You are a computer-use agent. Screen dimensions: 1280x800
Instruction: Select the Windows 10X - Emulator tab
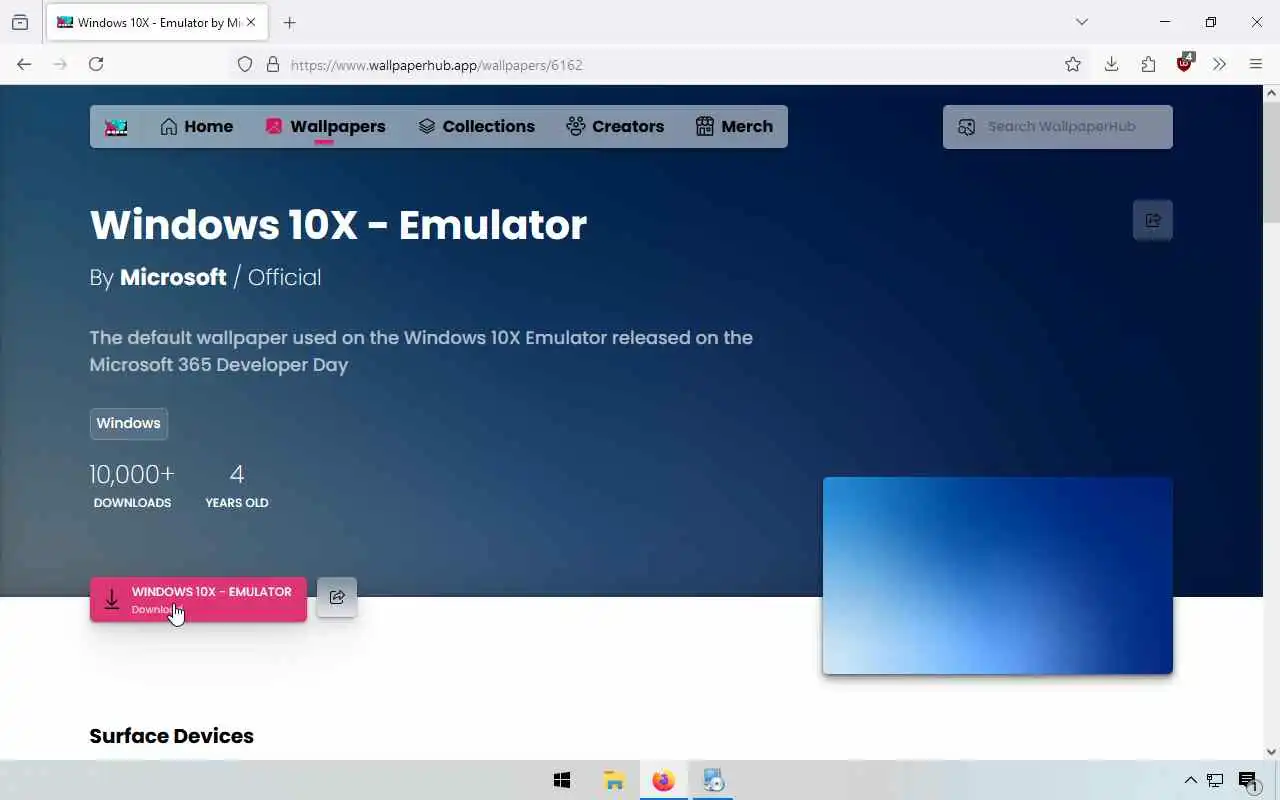click(x=158, y=22)
